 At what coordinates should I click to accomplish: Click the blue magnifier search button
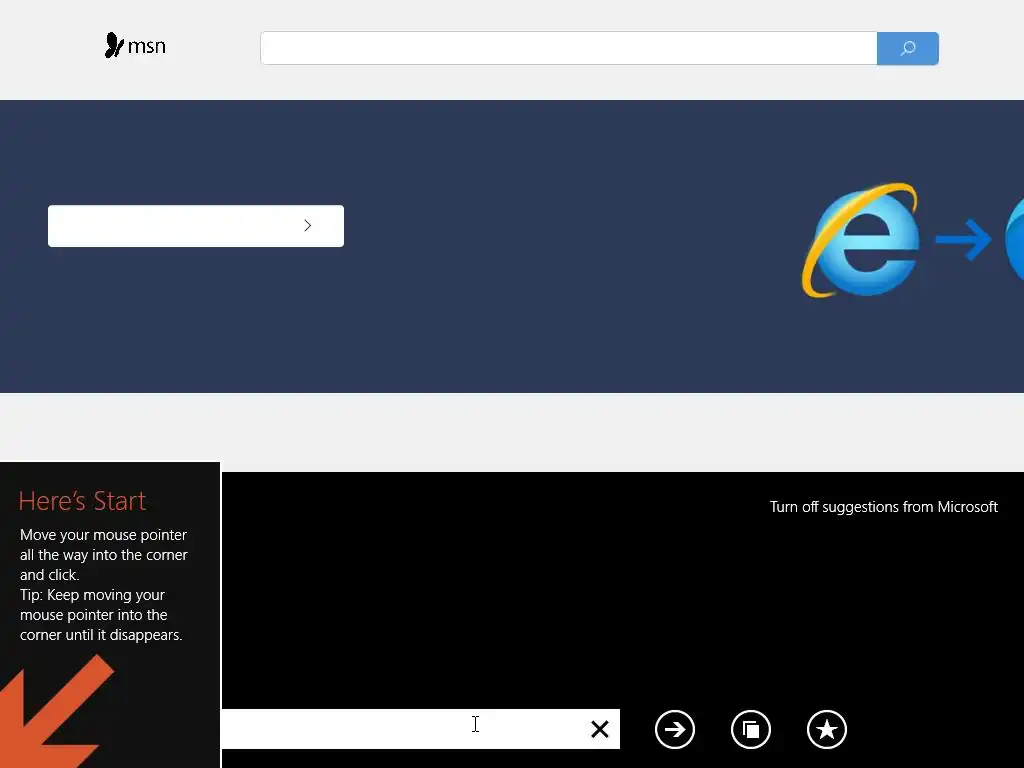[908, 48]
